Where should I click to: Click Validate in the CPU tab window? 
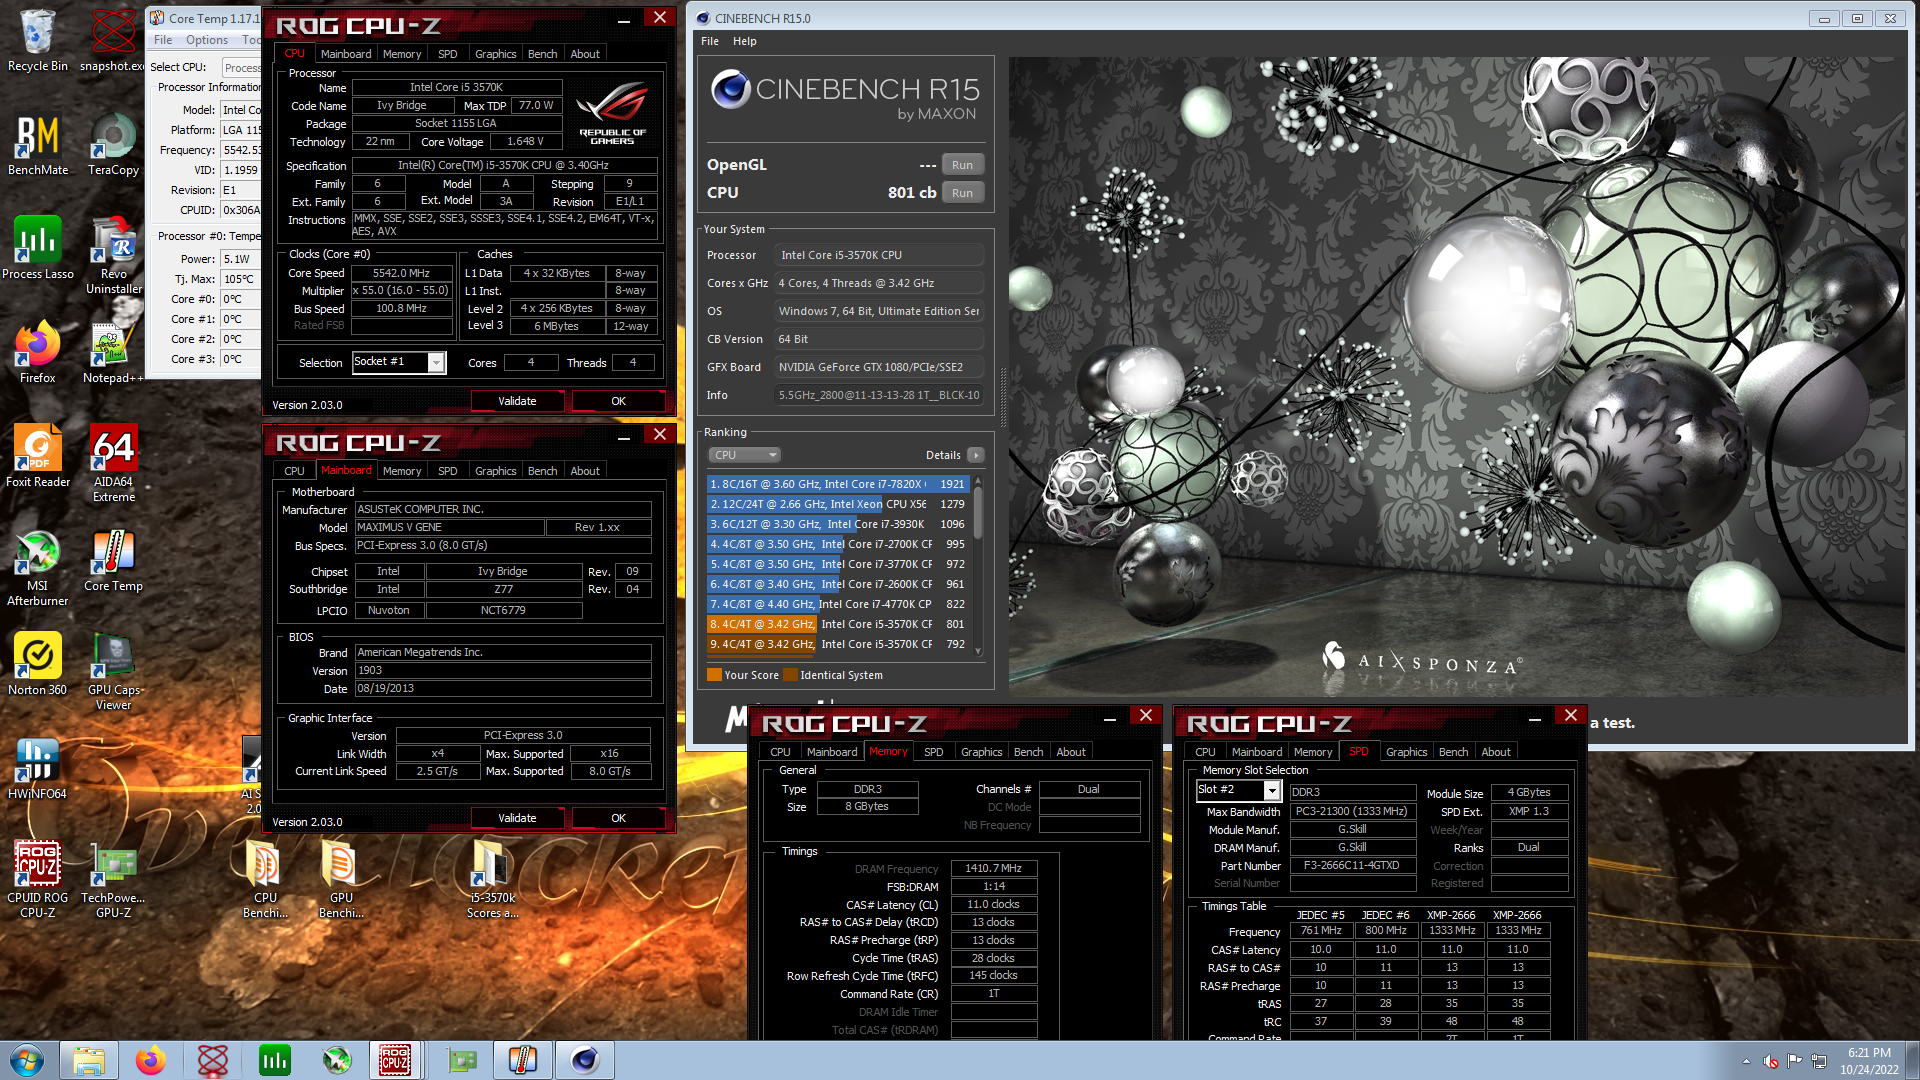[517, 401]
